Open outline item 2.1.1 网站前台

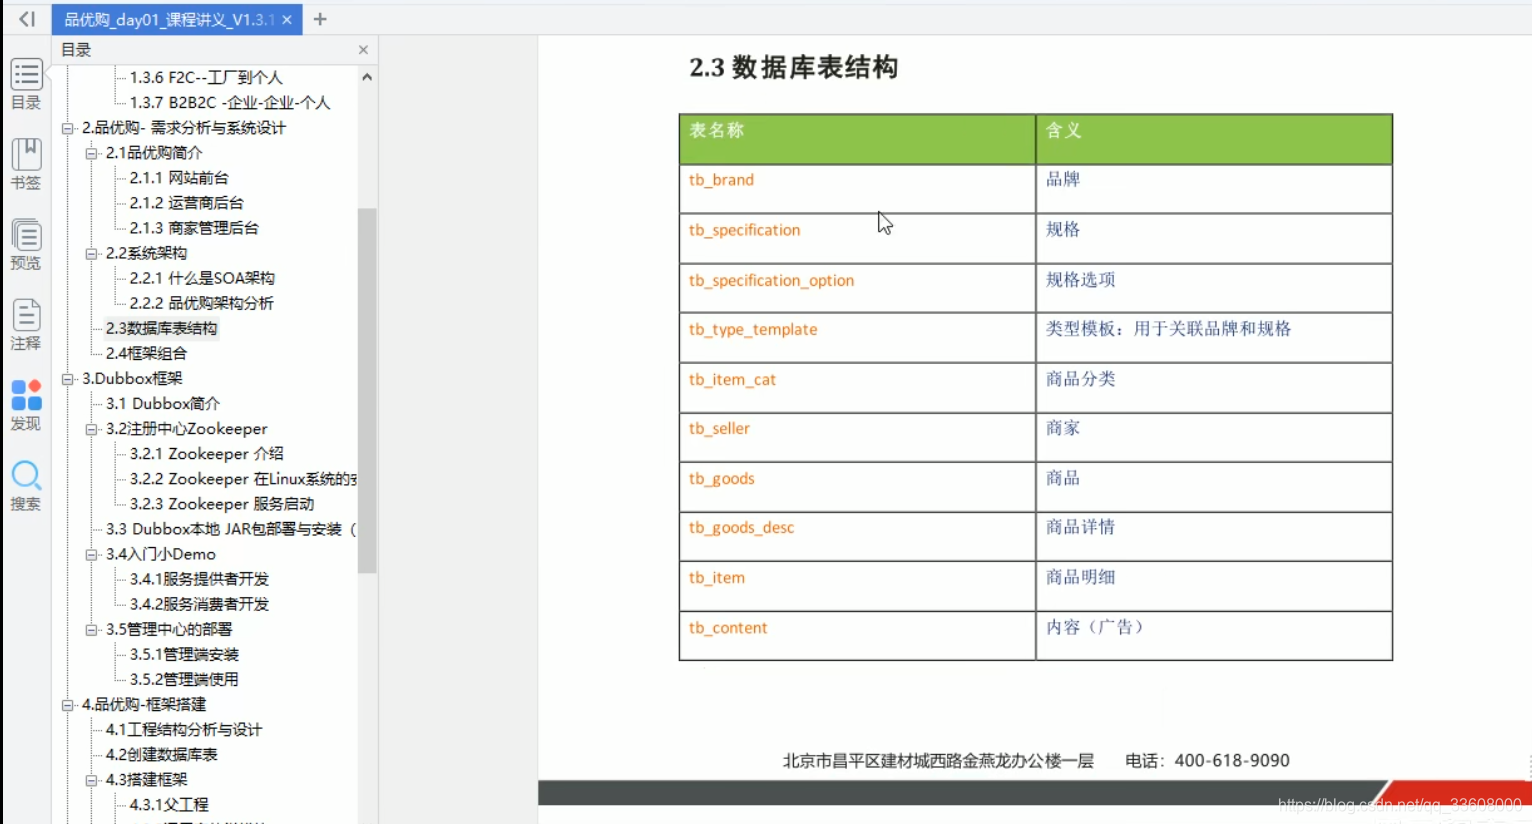point(179,177)
